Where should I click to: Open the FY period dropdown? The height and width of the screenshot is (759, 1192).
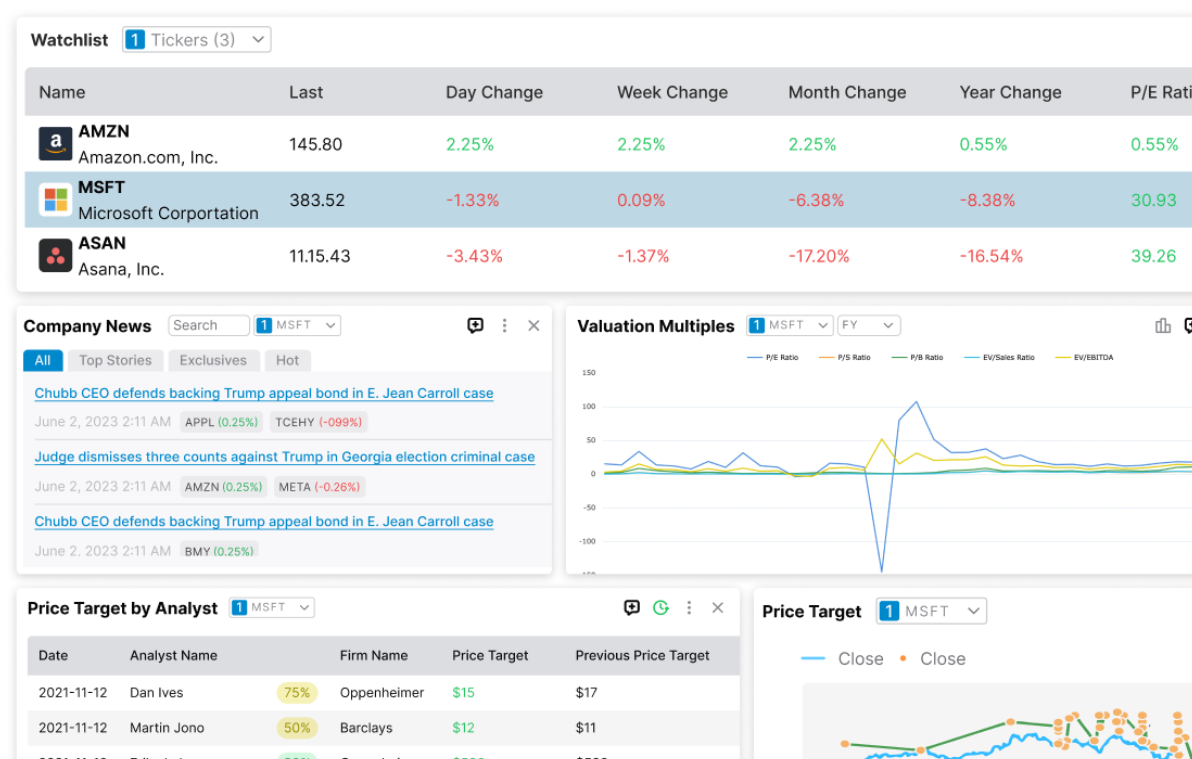(x=869, y=326)
